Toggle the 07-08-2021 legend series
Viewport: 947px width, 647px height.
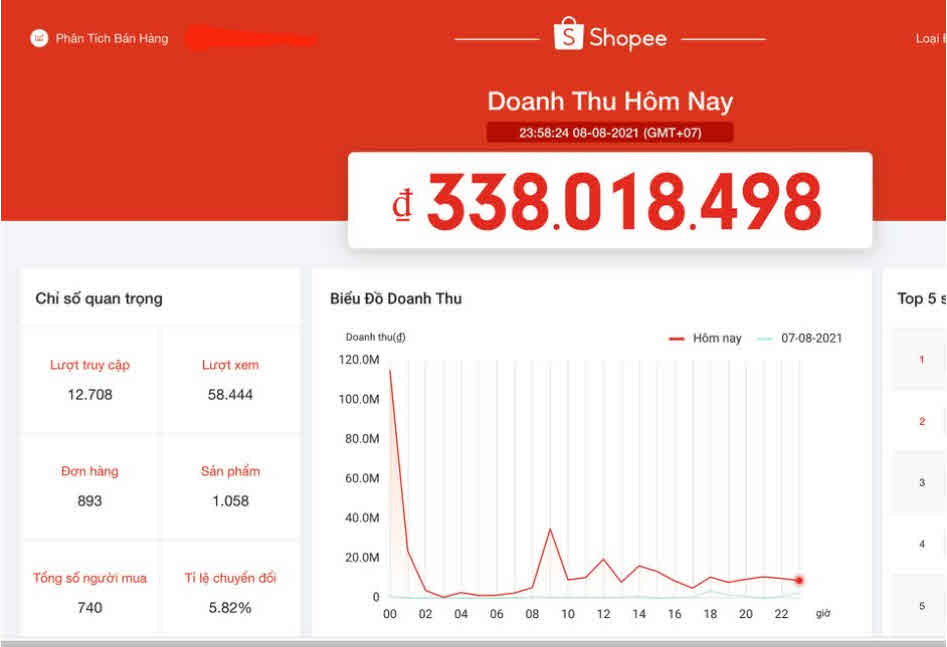pos(799,338)
